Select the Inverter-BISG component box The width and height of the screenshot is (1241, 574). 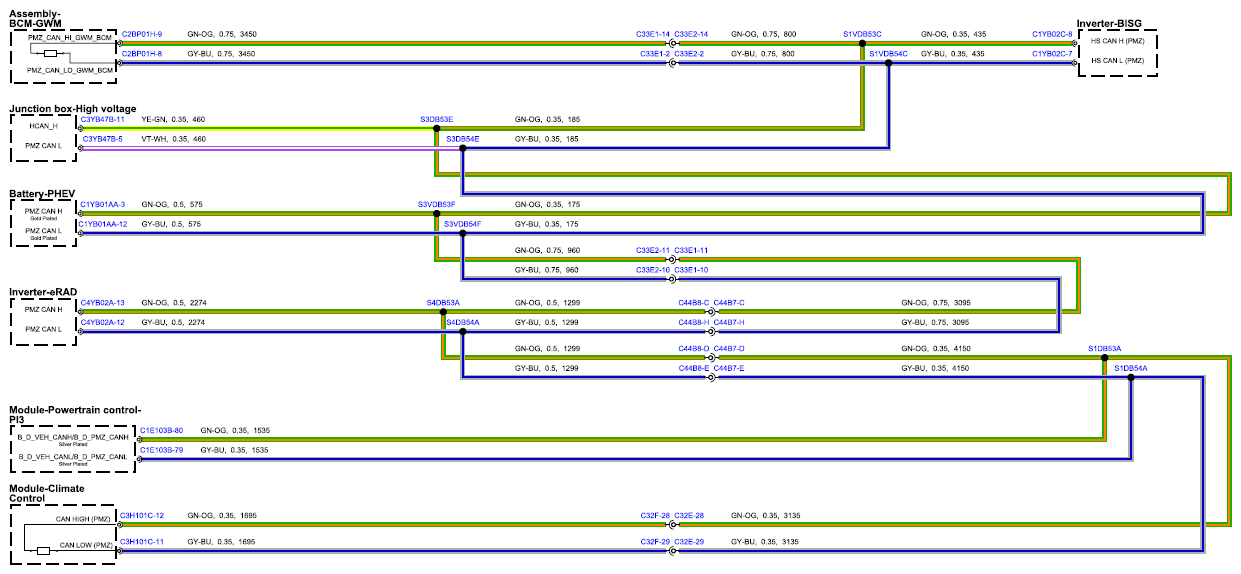tap(1118, 53)
